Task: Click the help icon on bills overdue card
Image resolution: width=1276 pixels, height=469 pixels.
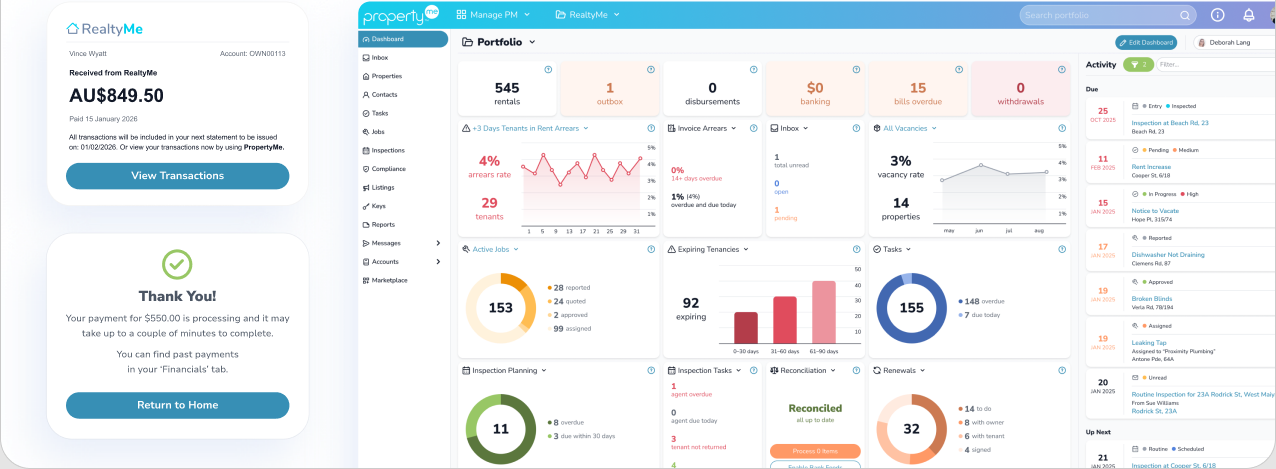Action: [x=958, y=69]
